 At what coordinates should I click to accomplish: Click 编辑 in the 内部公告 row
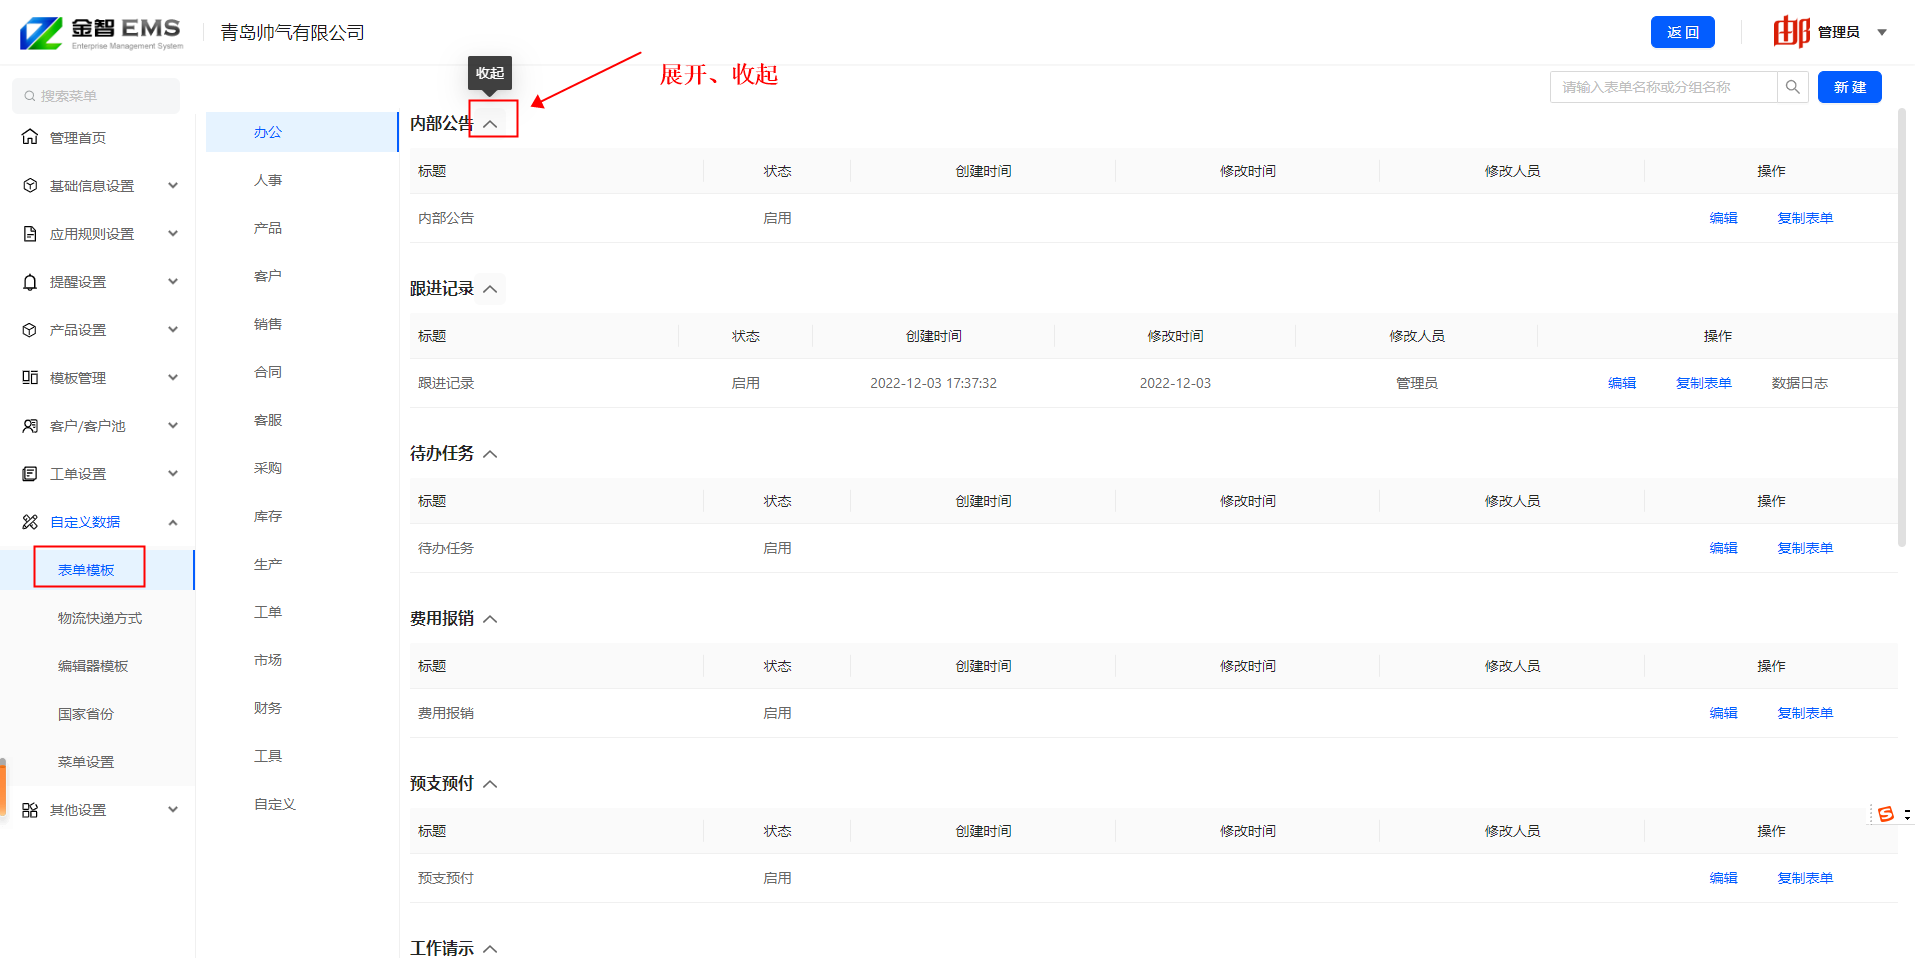pos(1723,218)
